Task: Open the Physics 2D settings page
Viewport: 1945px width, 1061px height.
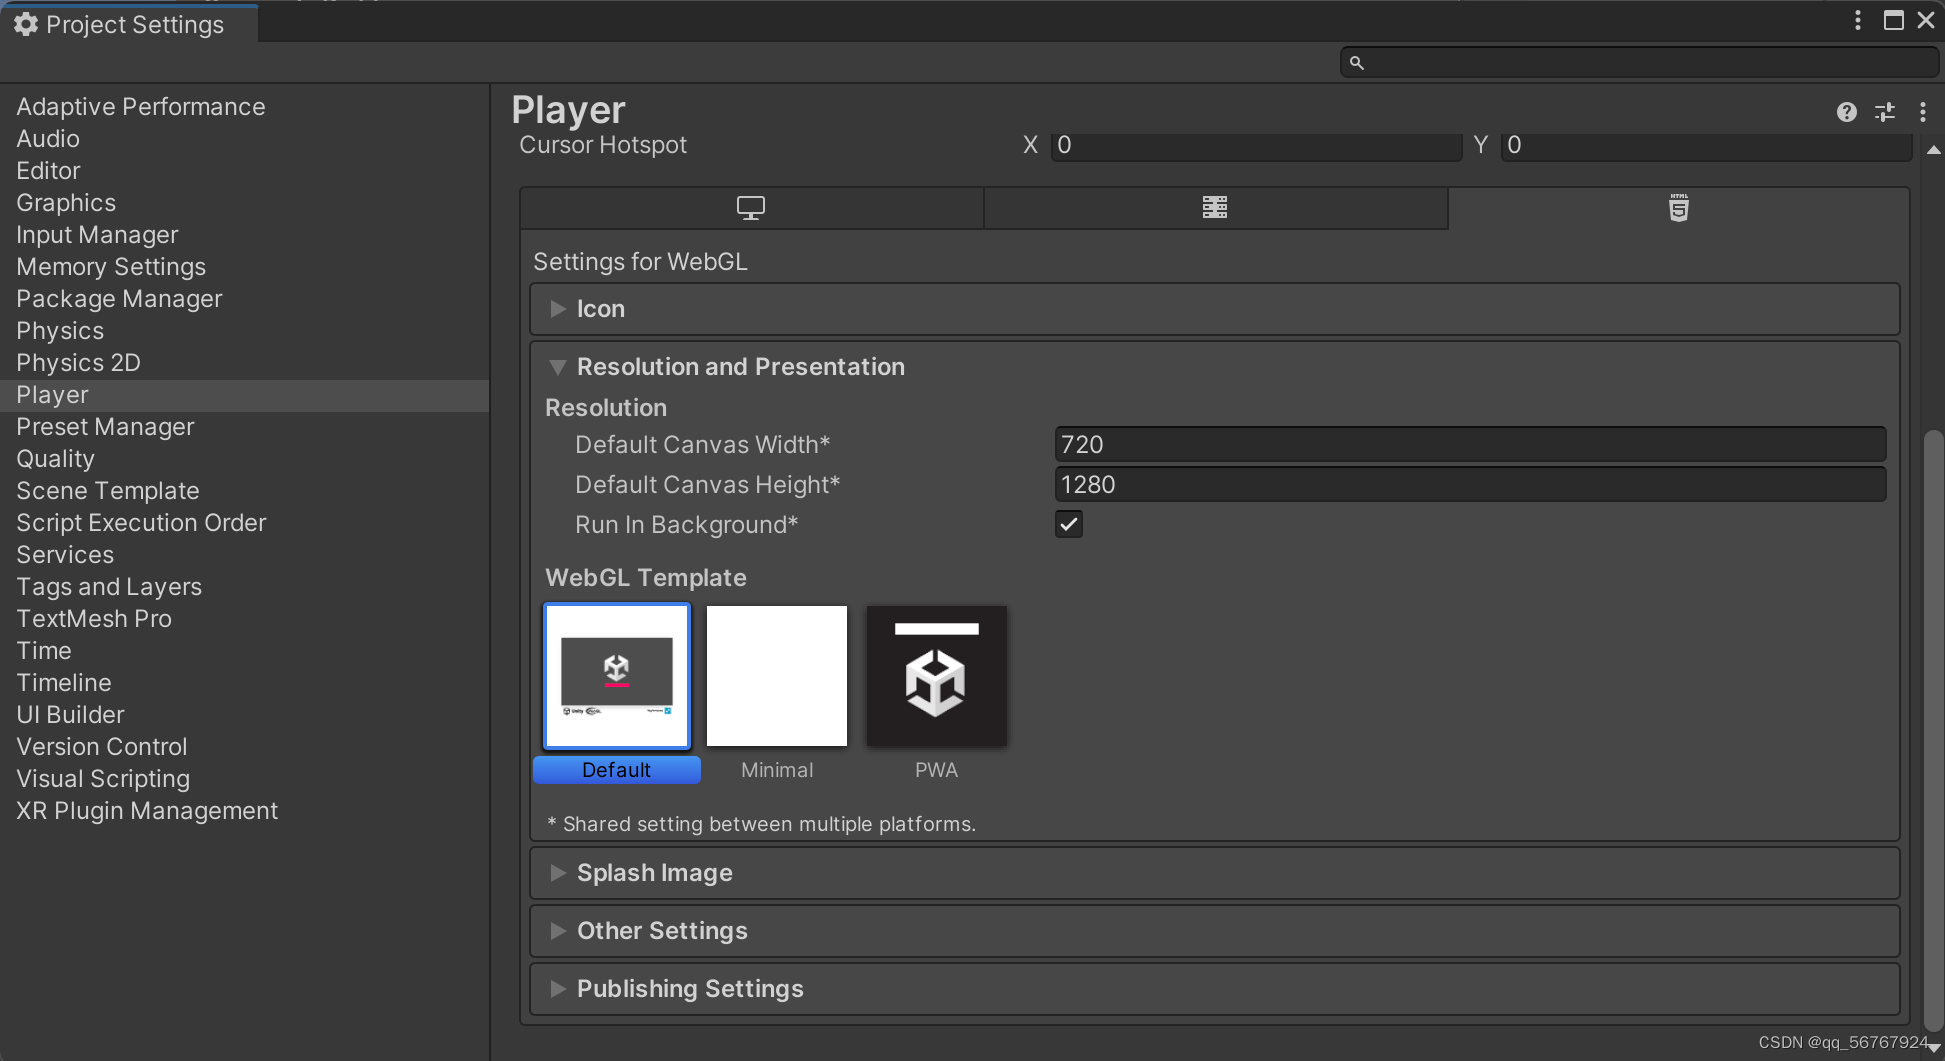Action: [78, 362]
